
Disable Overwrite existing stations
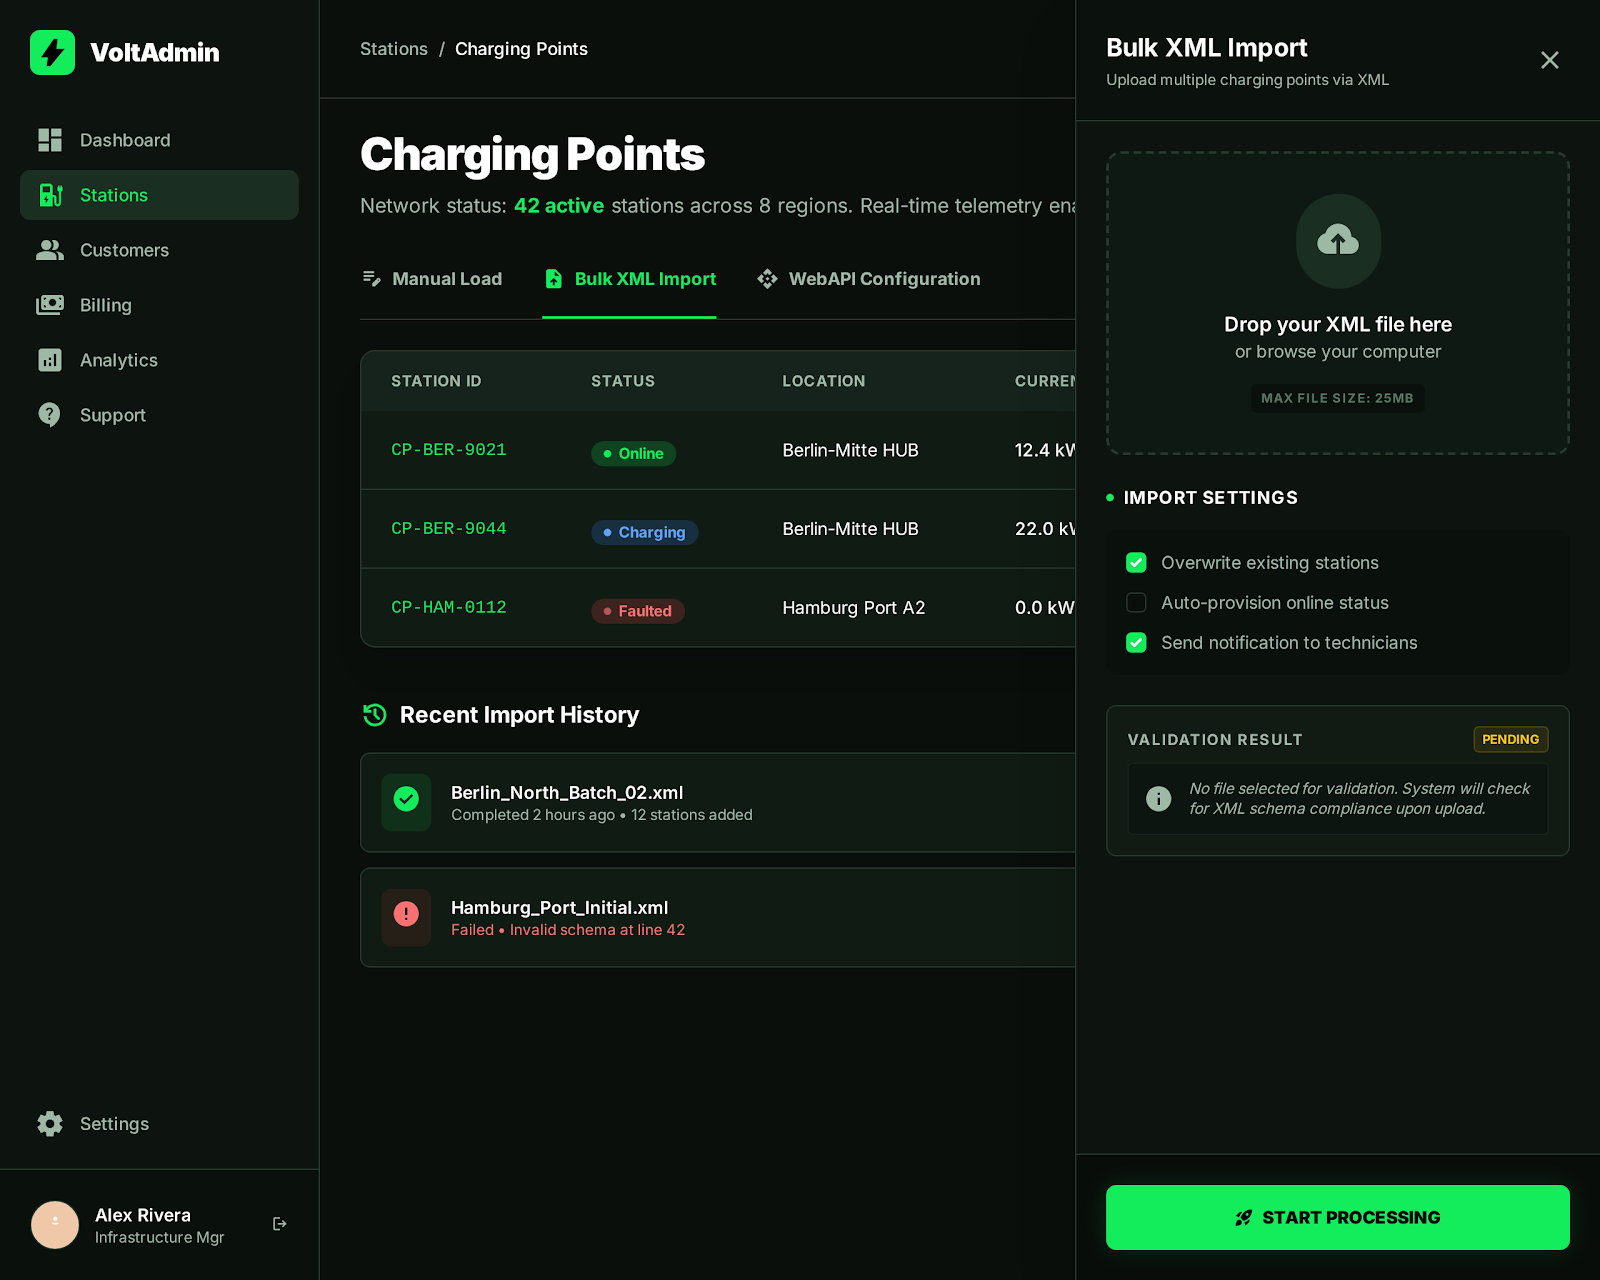point(1136,562)
